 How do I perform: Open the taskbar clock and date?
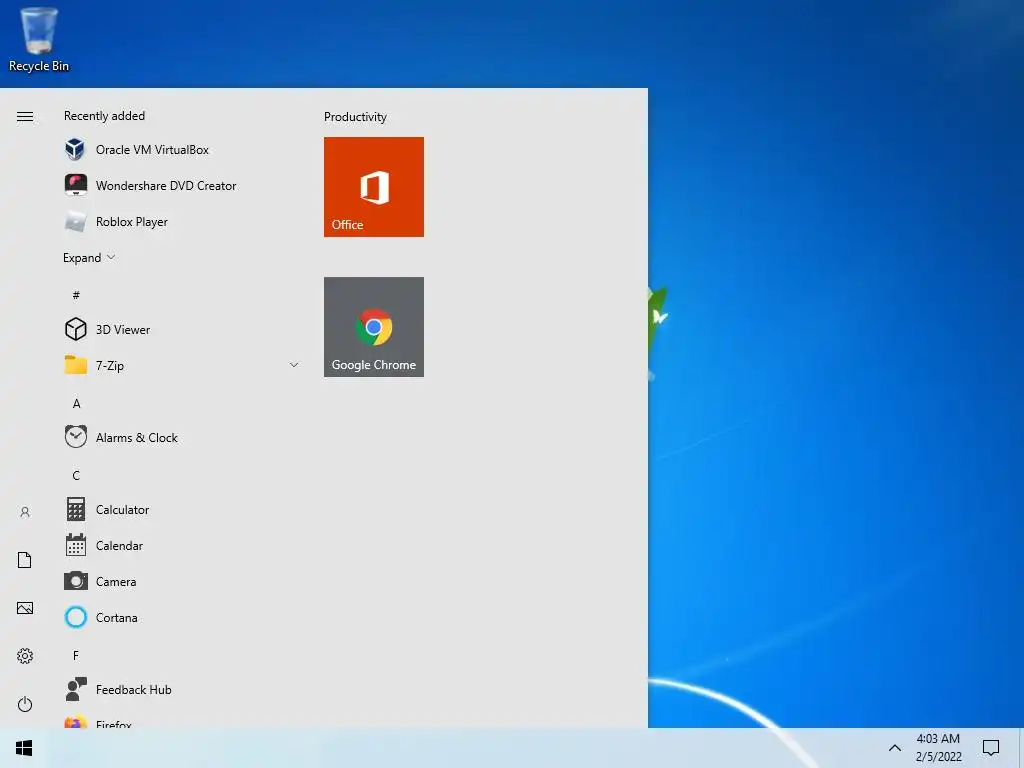pos(938,748)
